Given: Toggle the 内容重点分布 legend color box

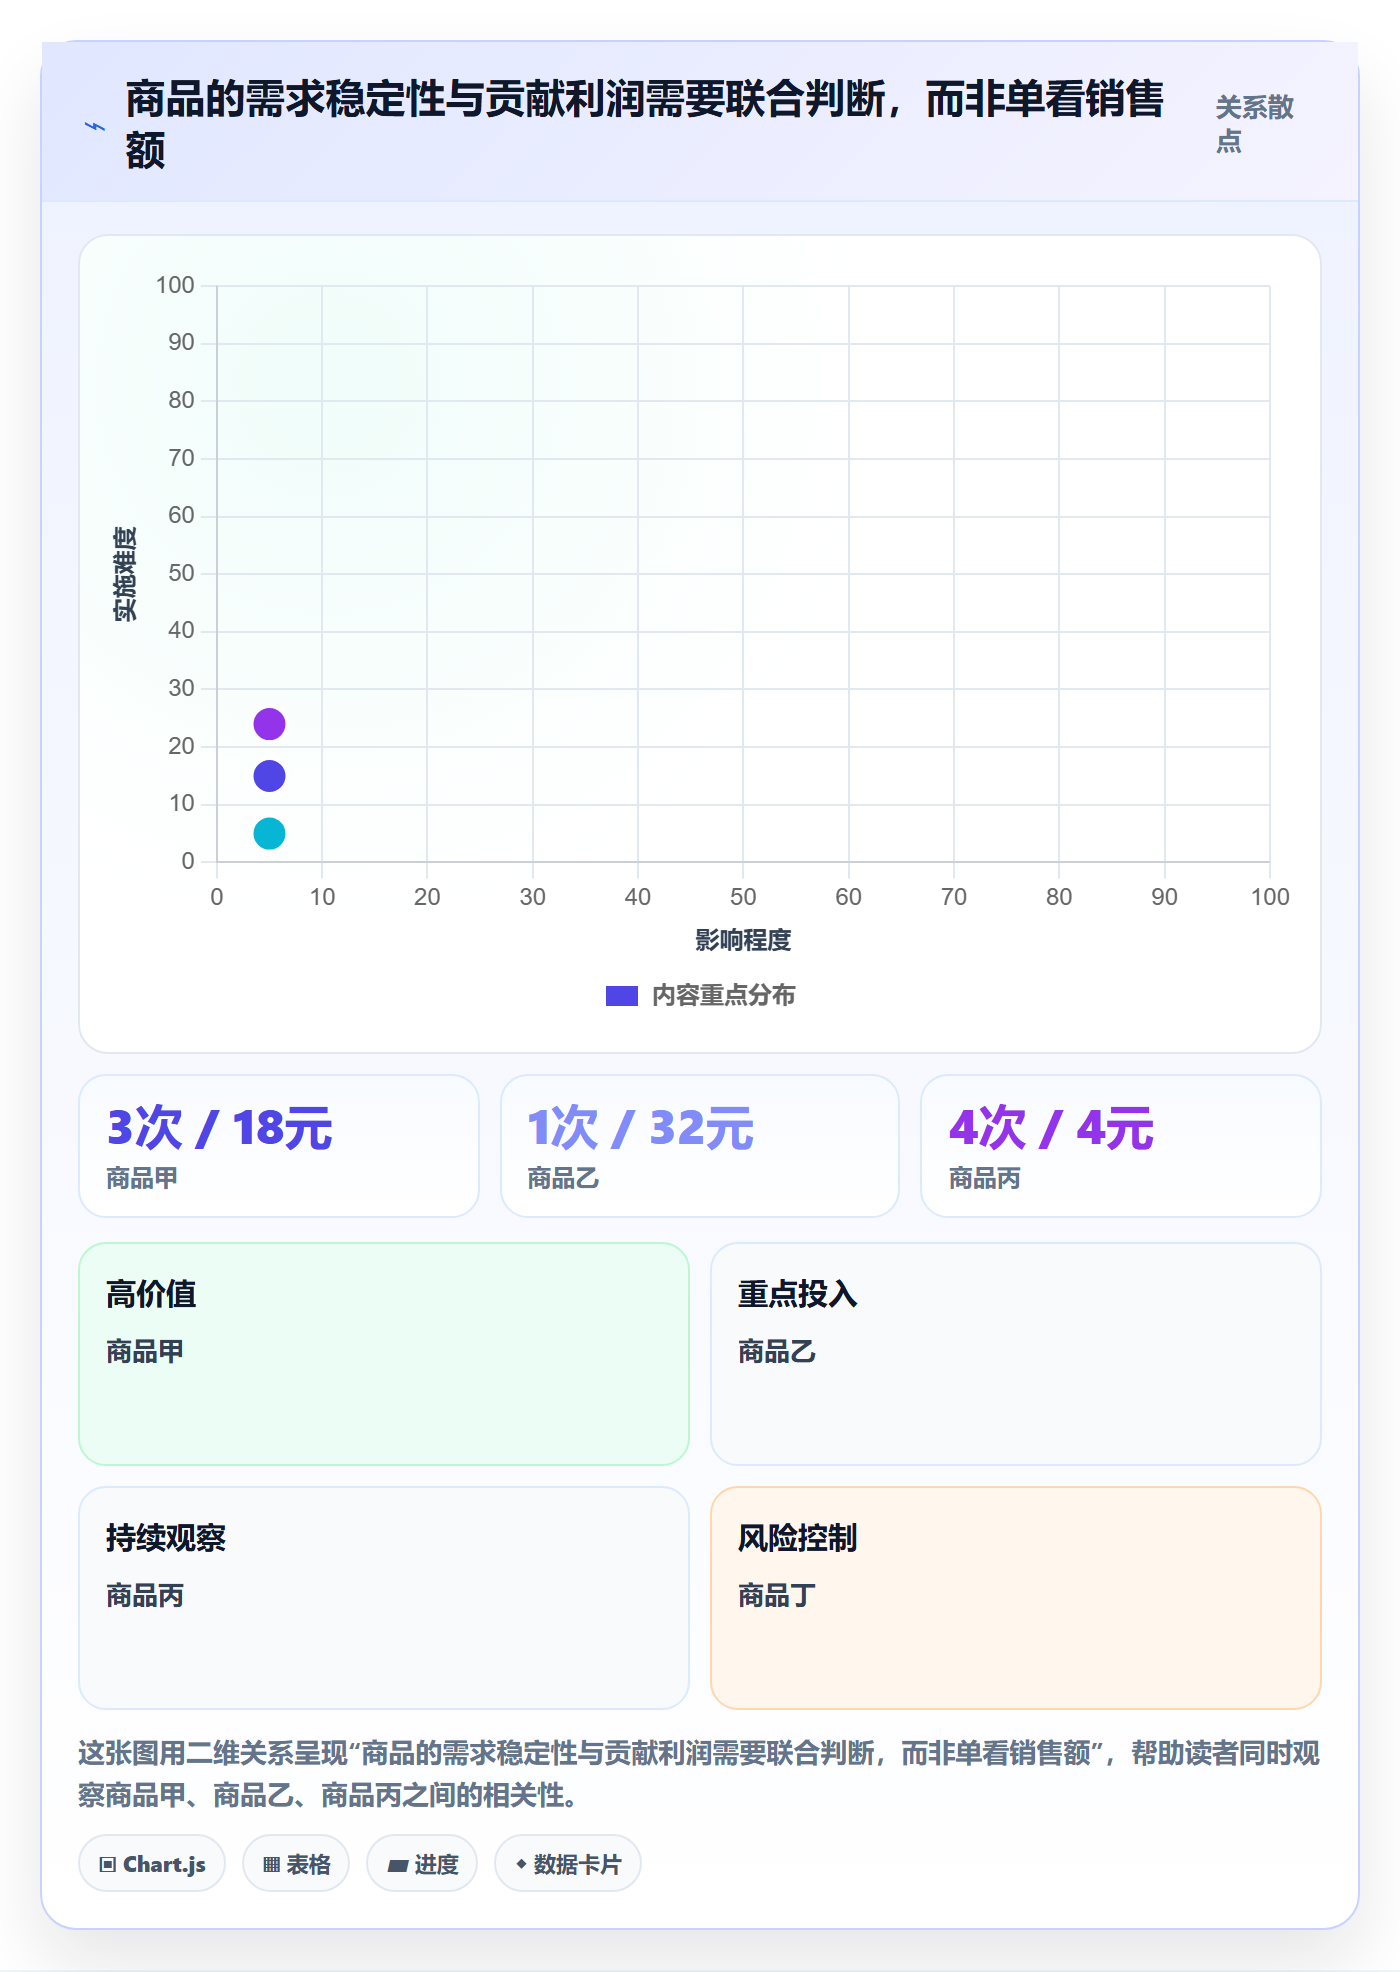Looking at the screenshot, I should pyautogui.click(x=622, y=996).
